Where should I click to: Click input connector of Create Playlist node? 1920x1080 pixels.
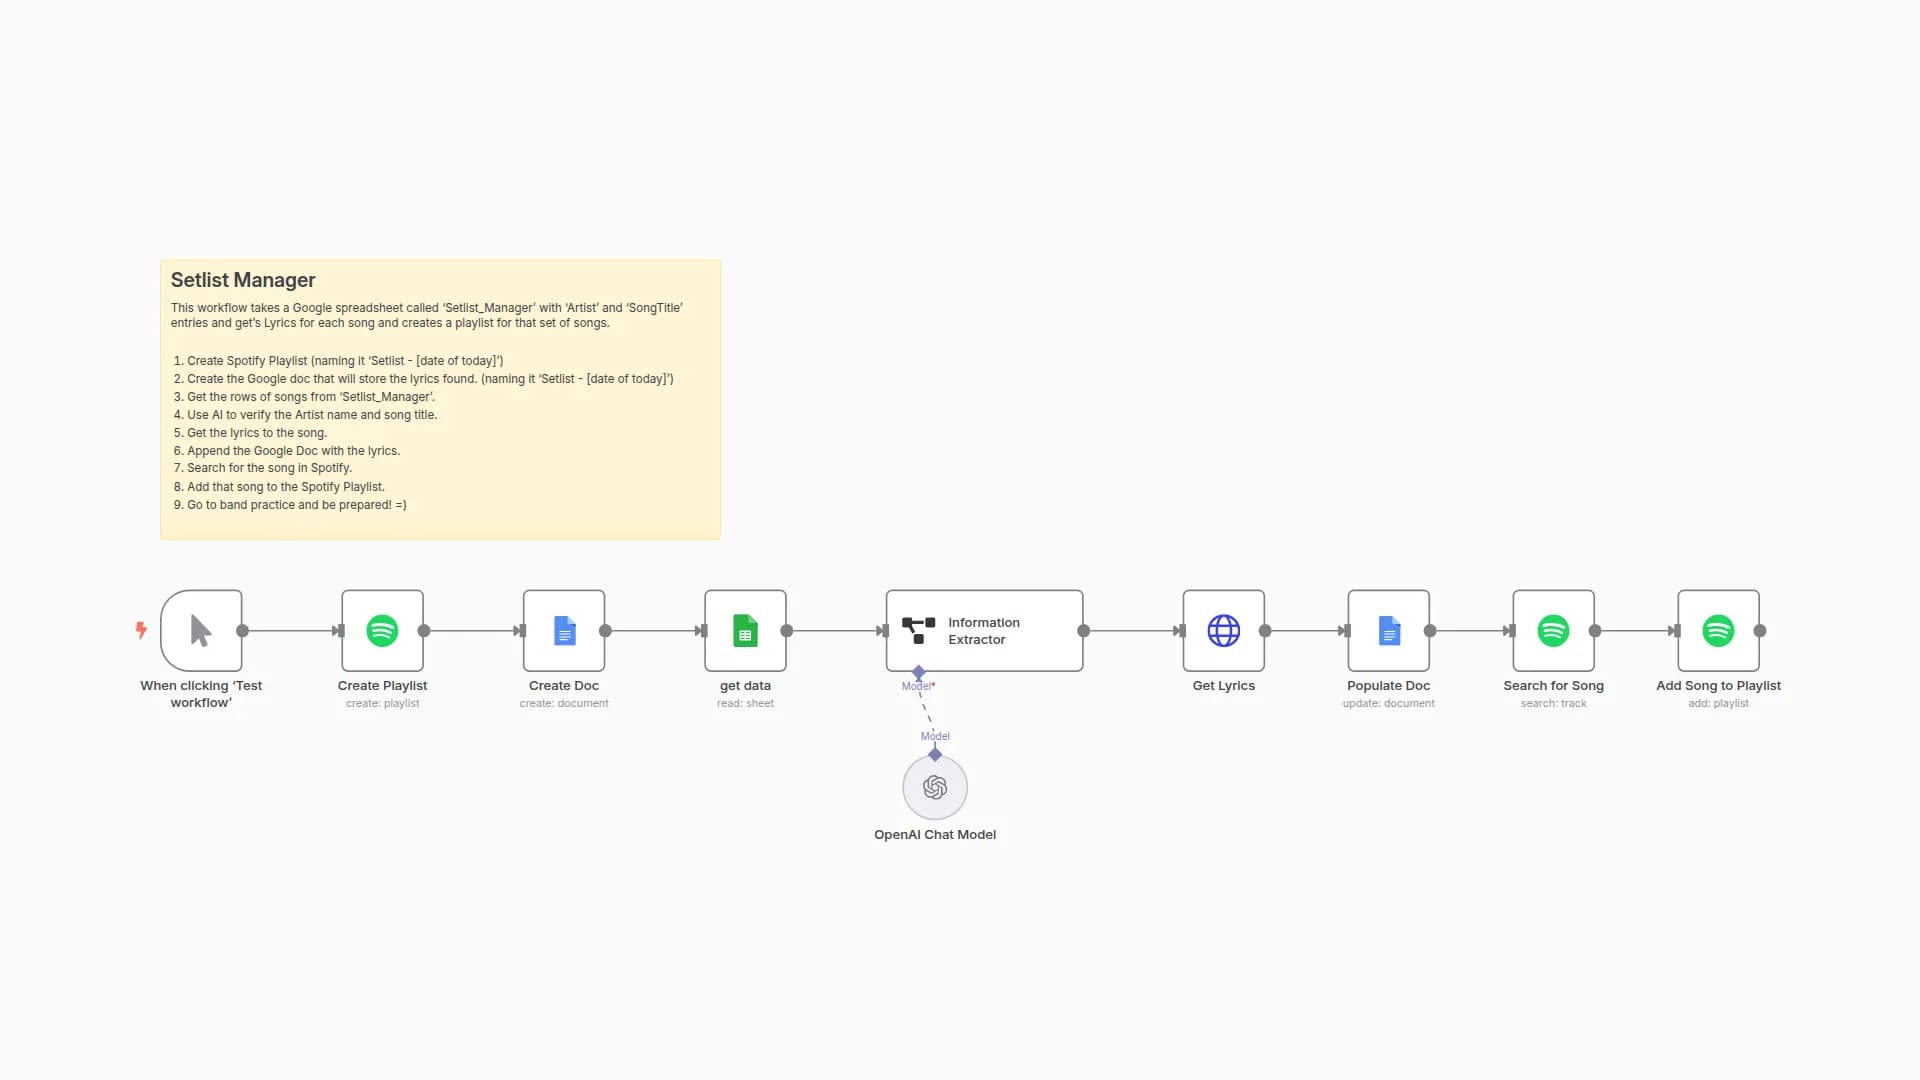341,631
